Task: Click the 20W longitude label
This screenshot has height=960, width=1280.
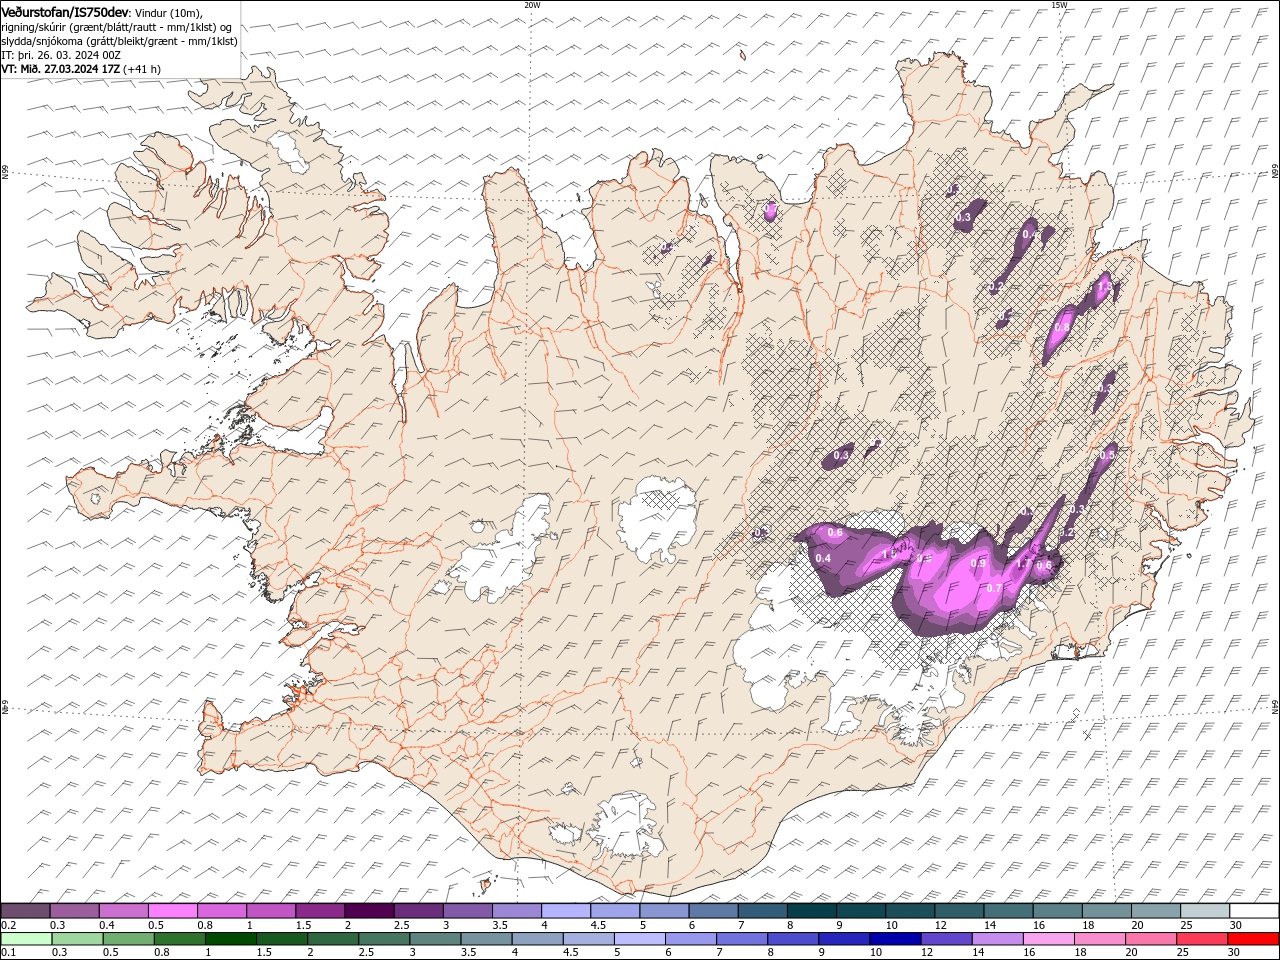Action: 532,5
